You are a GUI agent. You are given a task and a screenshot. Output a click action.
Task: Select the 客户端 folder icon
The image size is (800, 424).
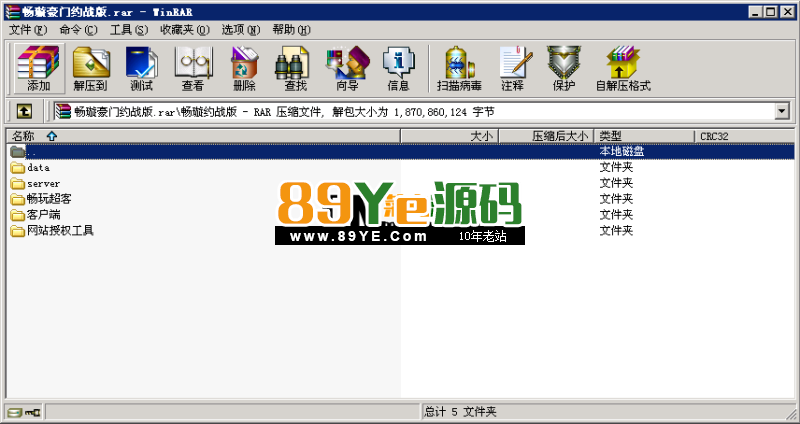(18, 215)
